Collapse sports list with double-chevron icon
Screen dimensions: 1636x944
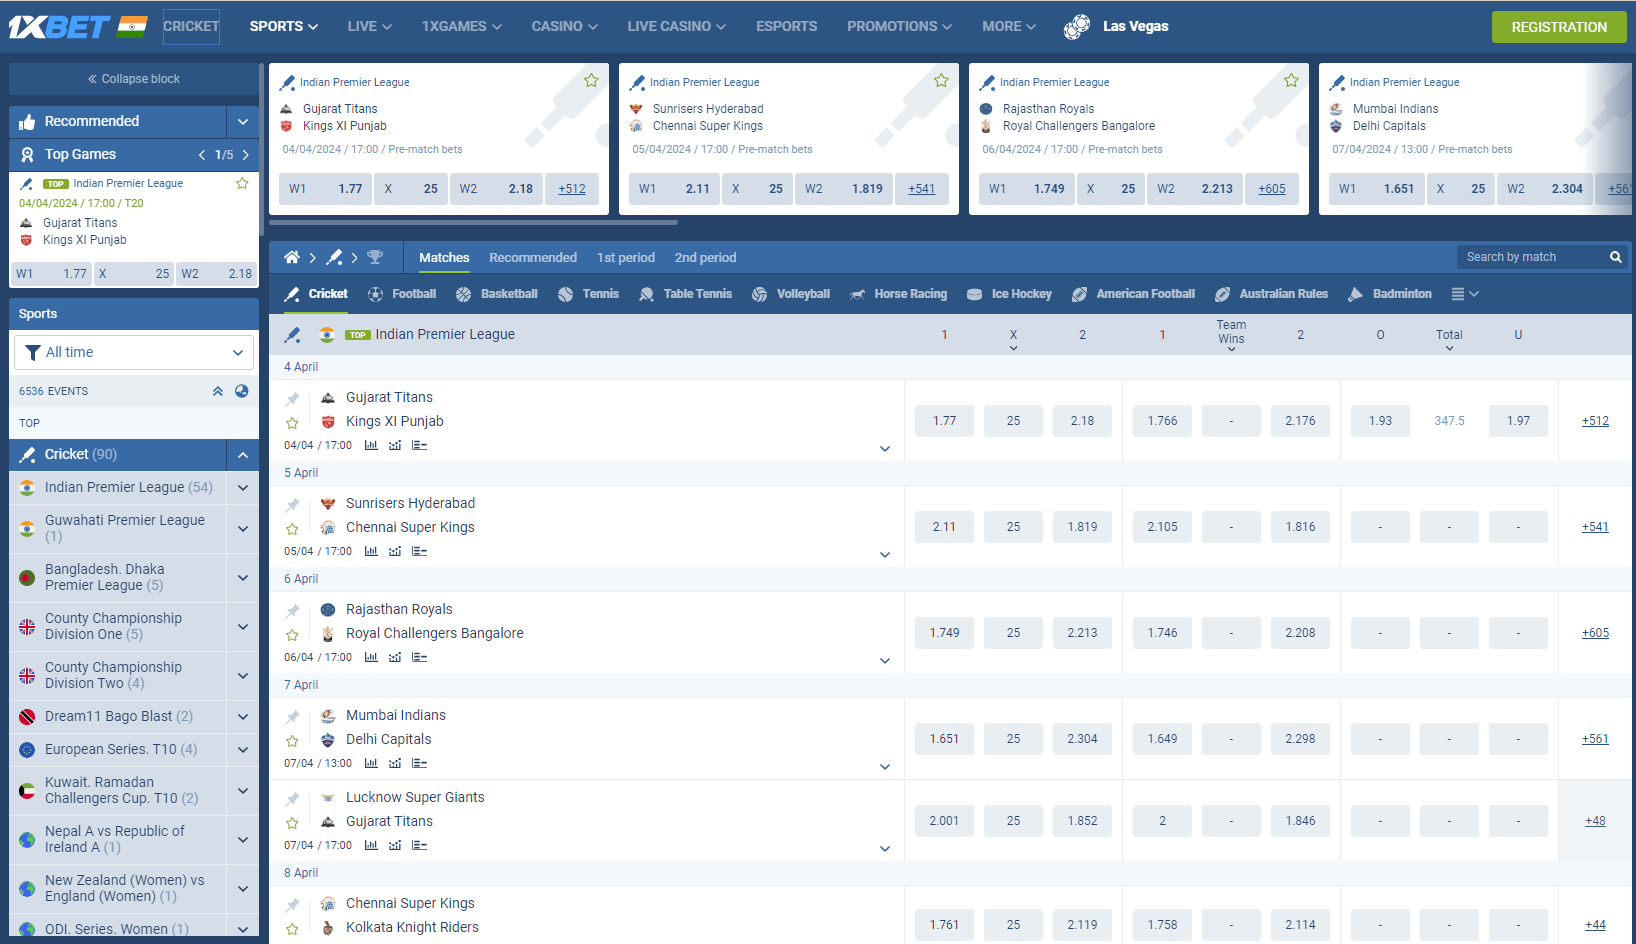[217, 391]
